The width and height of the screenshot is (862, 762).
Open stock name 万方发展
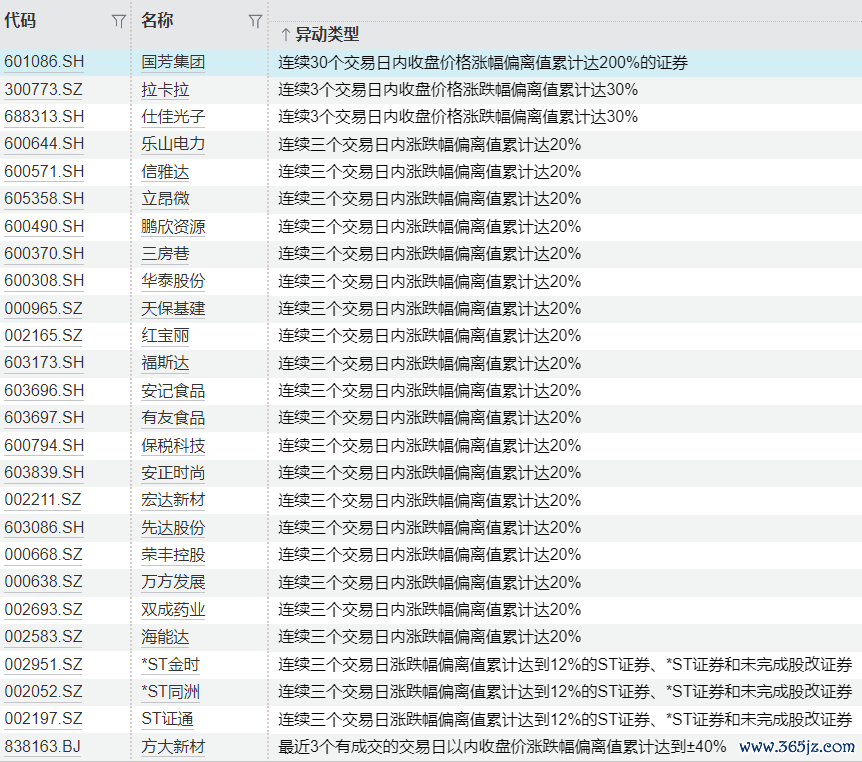173,582
